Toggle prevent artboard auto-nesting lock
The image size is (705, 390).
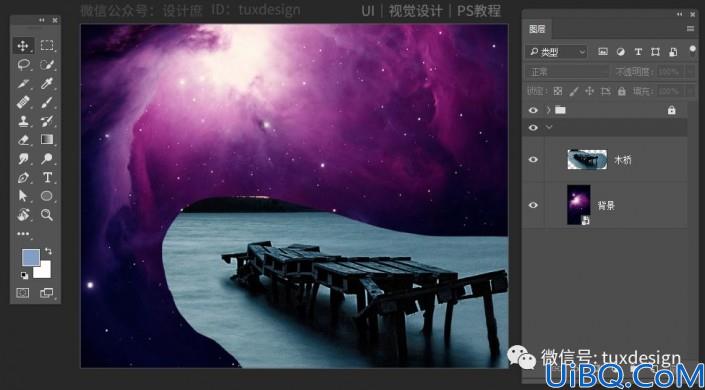pyautogui.click(x=606, y=91)
